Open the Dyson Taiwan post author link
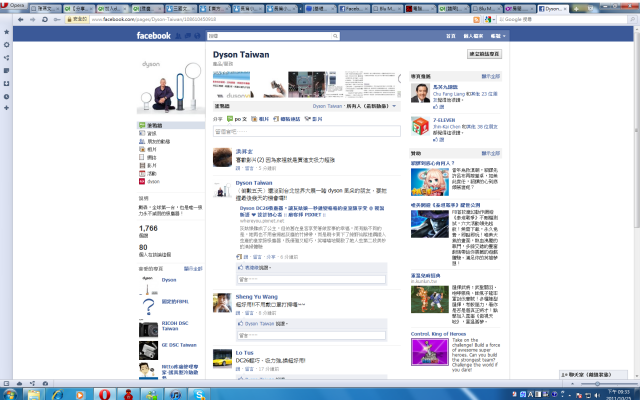The width and height of the screenshot is (640, 400). pos(253,183)
